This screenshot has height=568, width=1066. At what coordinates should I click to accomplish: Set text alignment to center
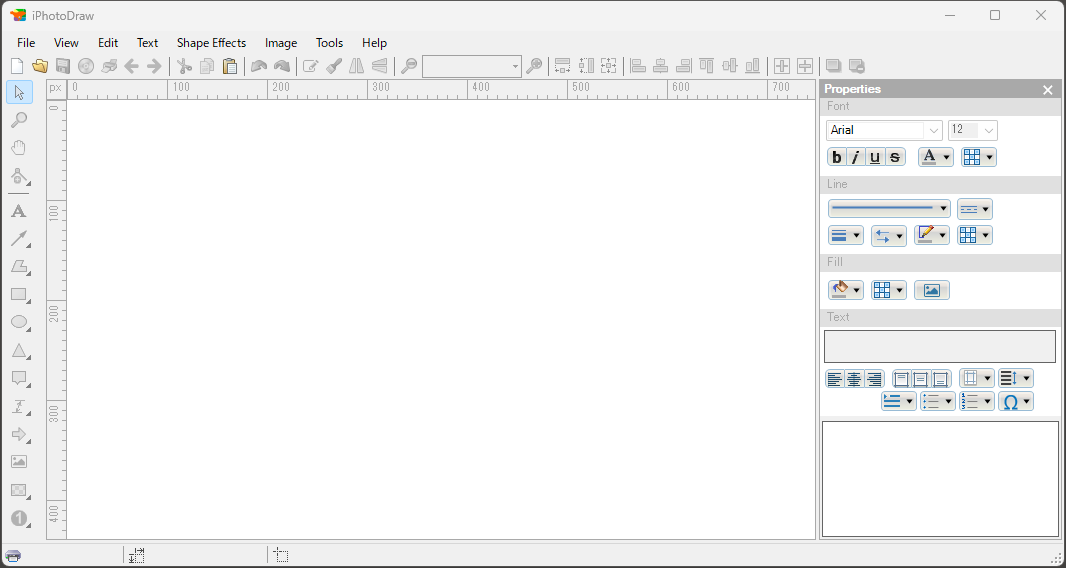(x=855, y=379)
